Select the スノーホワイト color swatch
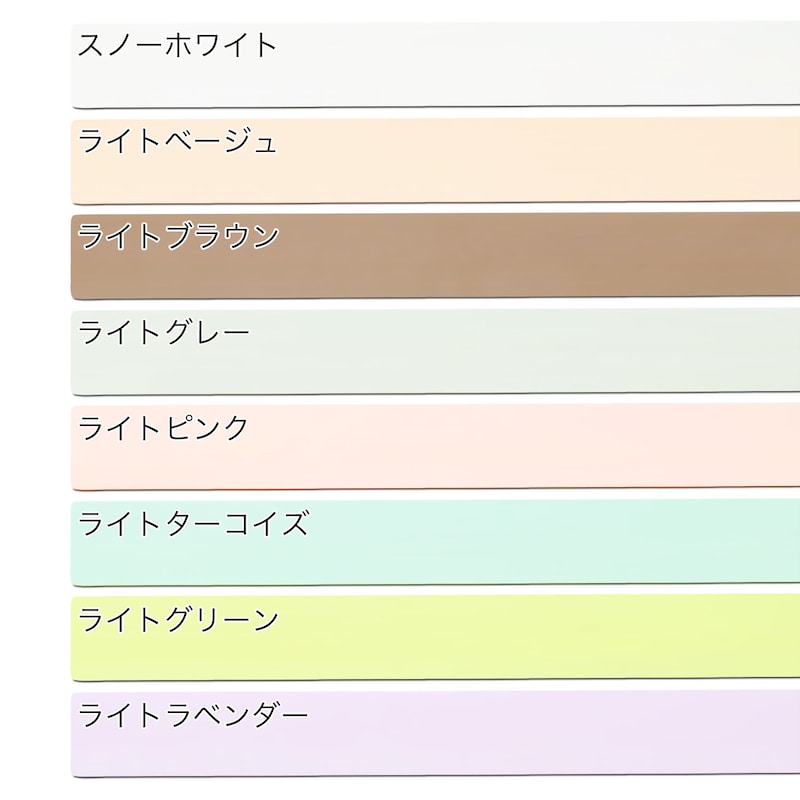Screen dimensions: 800x800 (x=435, y=65)
